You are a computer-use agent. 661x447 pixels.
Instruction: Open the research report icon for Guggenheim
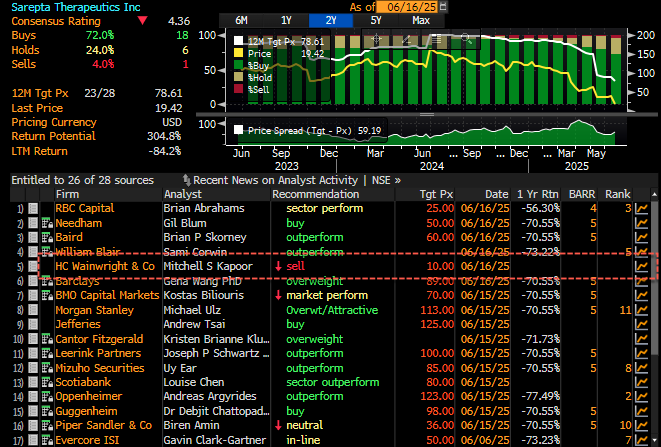pyautogui.click(x=47, y=411)
